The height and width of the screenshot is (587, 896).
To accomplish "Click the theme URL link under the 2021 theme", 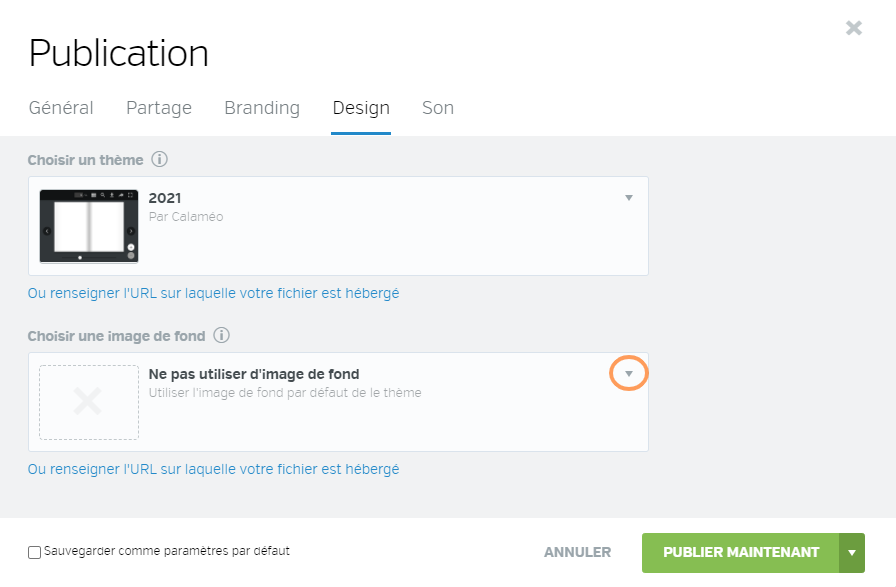I will pyautogui.click(x=214, y=293).
